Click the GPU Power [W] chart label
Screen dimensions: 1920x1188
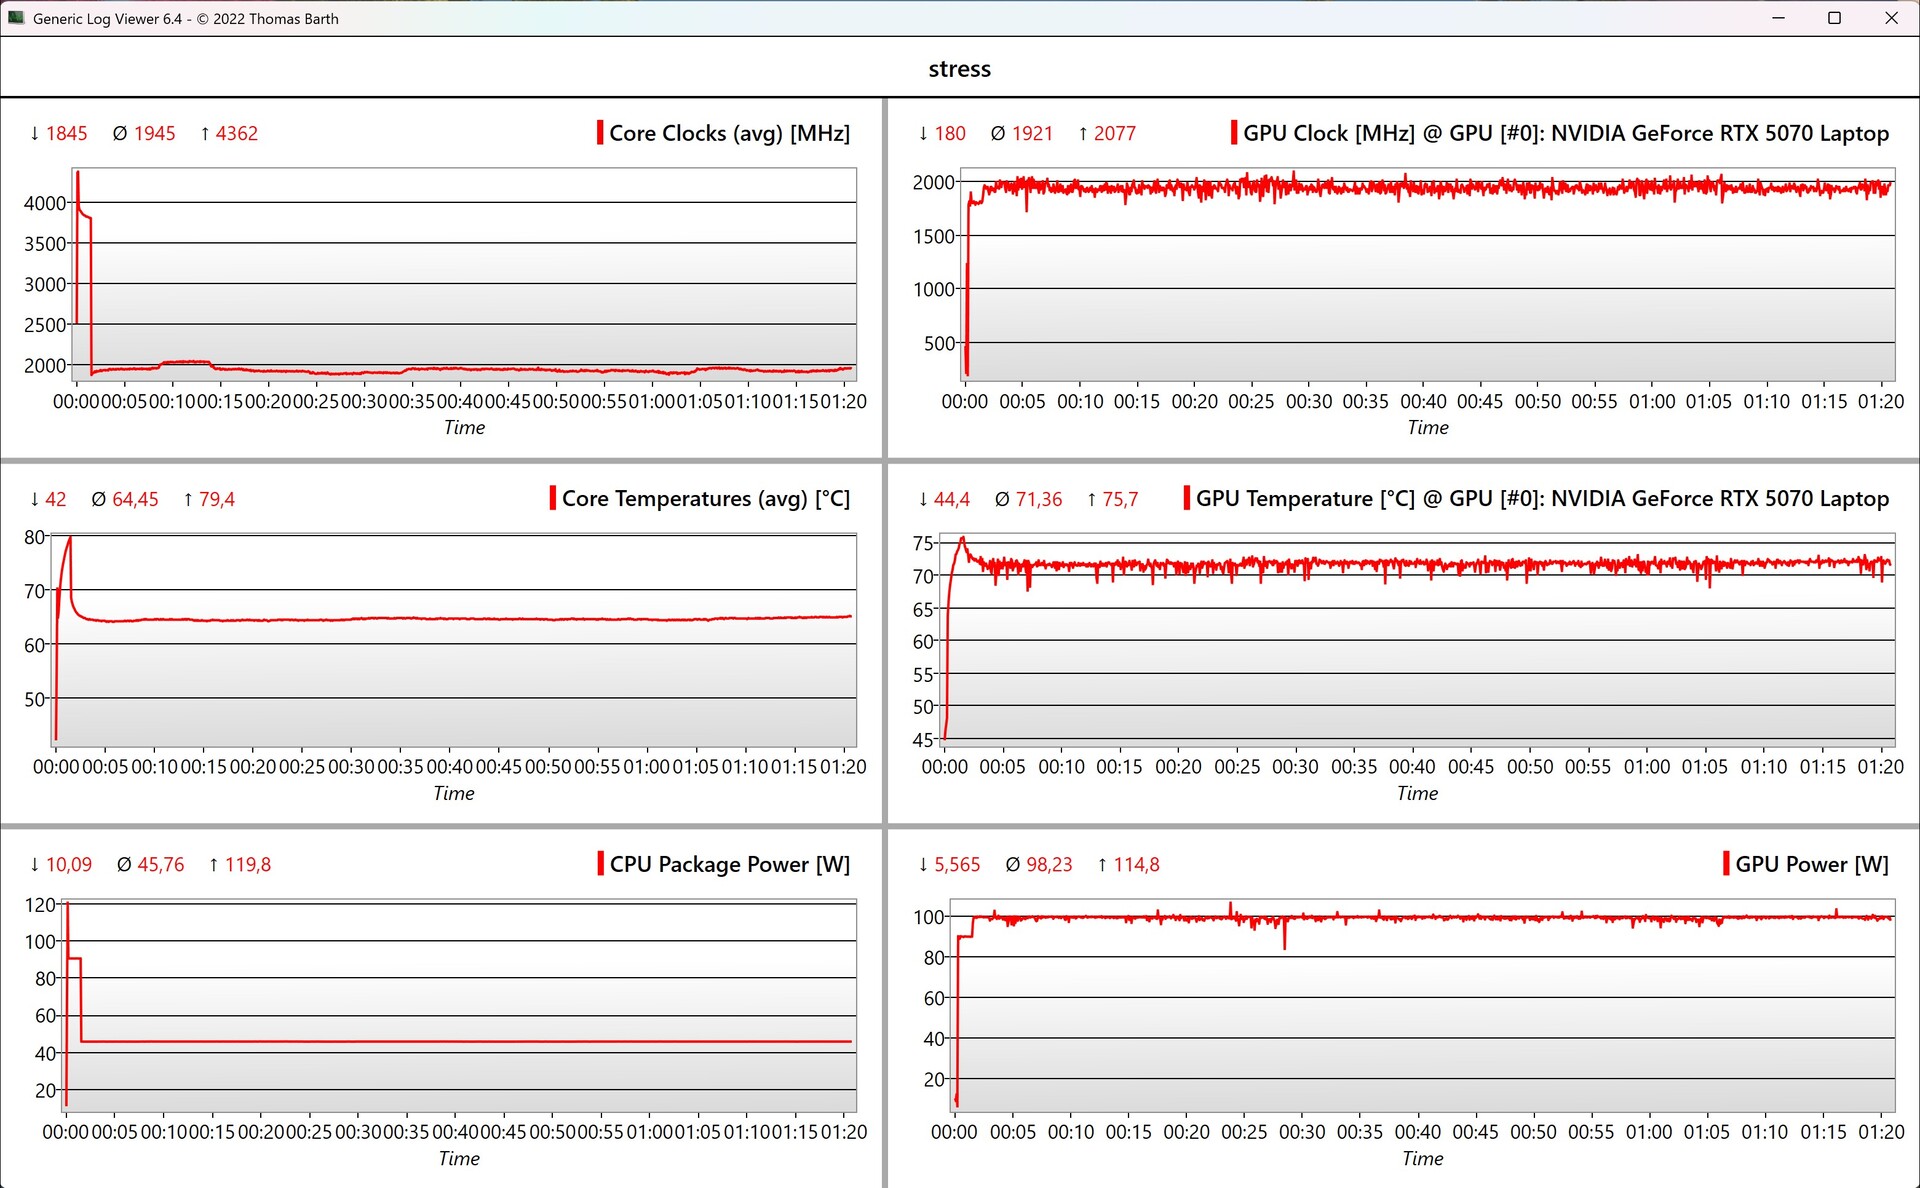pyautogui.click(x=1811, y=864)
